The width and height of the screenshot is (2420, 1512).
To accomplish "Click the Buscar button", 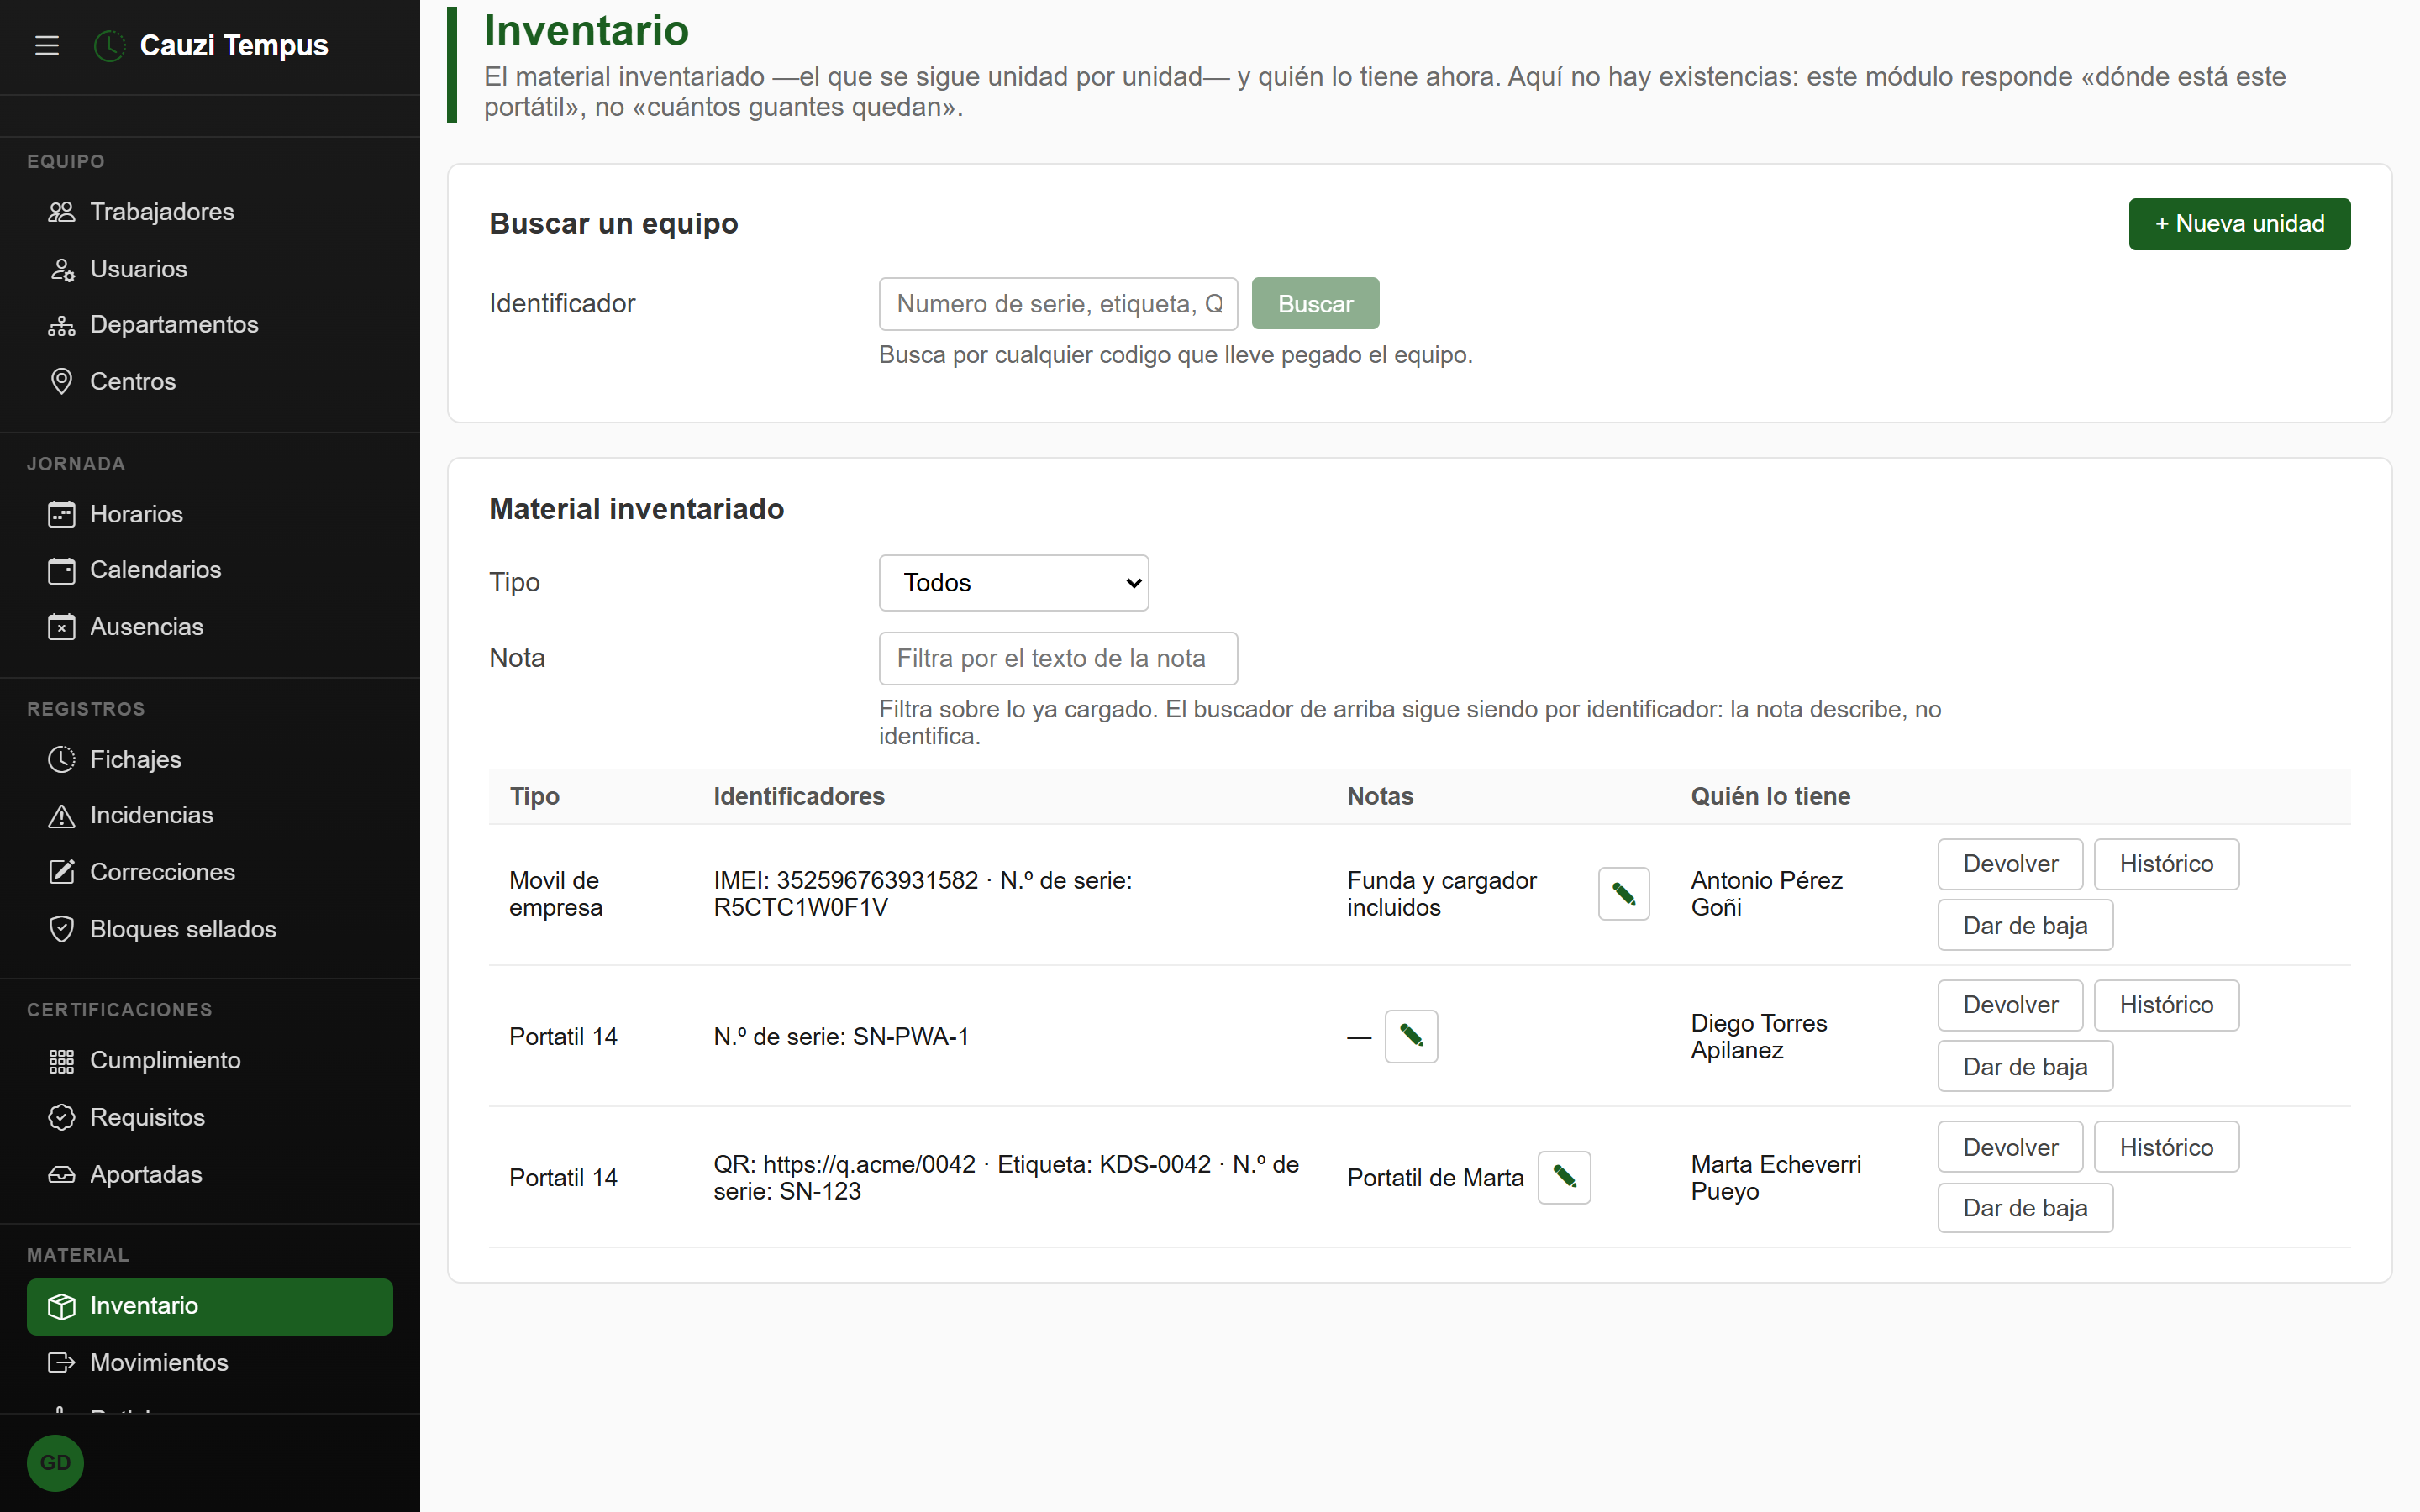I will (1315, 304).
